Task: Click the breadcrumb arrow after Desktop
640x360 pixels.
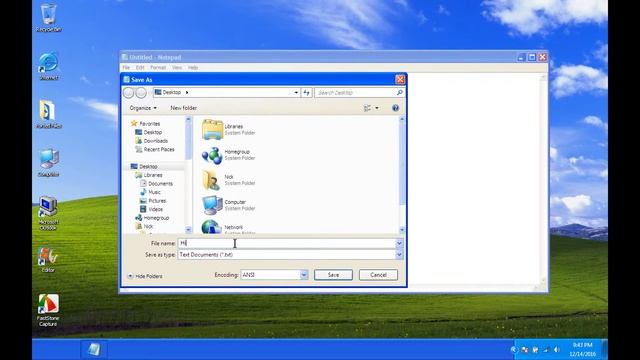Action: tap(187, 93)
